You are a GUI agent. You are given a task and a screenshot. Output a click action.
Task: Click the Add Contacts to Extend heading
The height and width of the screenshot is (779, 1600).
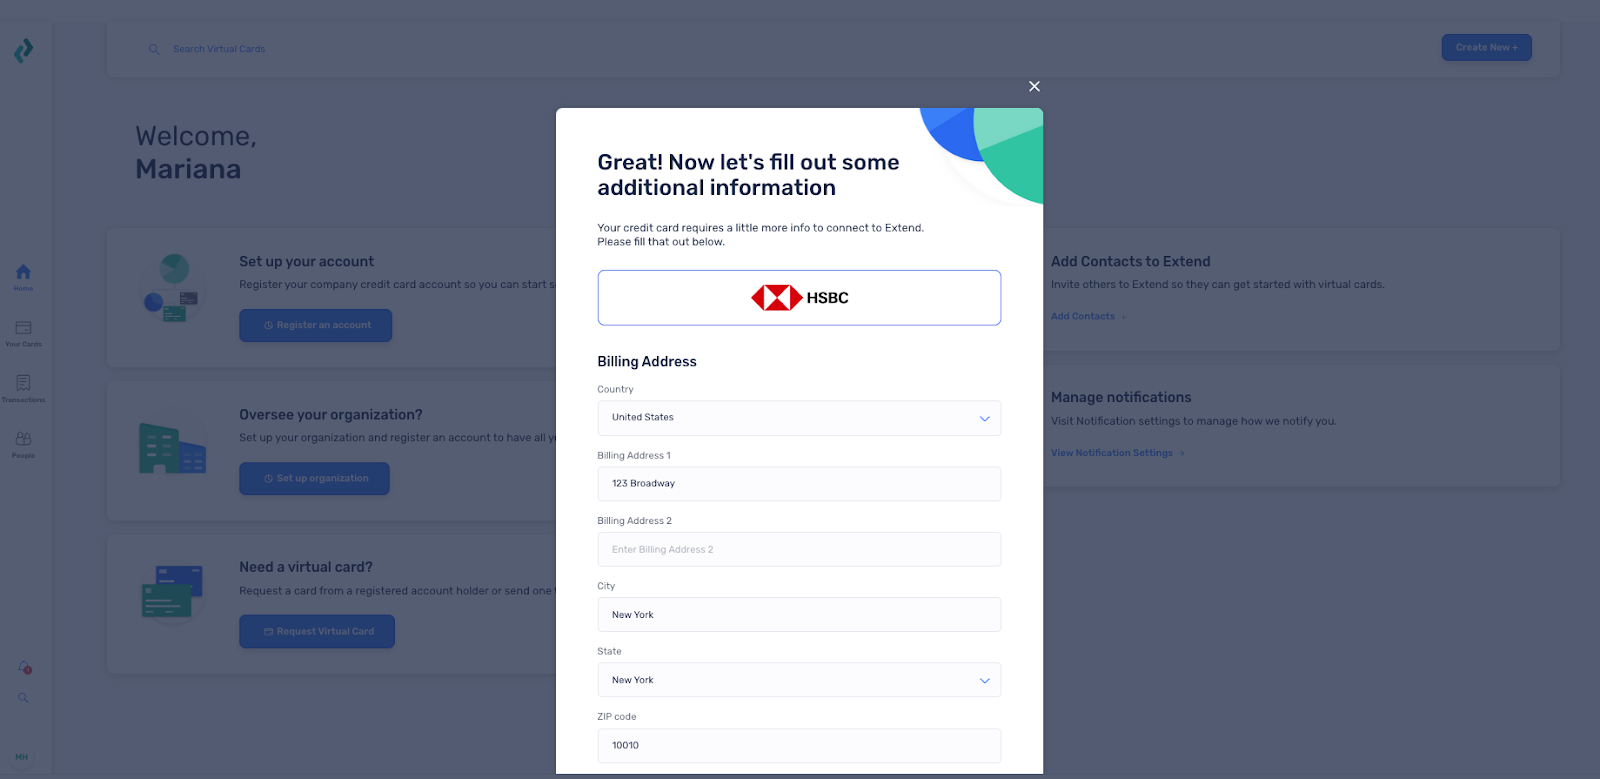[1130, 261]
